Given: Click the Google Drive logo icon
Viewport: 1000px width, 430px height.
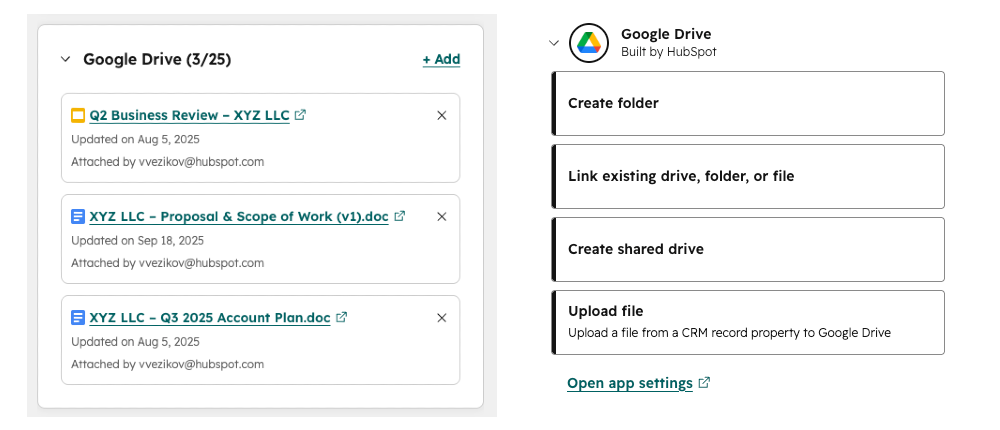Looking at the screenshot, I should click(x=589, y=43).
